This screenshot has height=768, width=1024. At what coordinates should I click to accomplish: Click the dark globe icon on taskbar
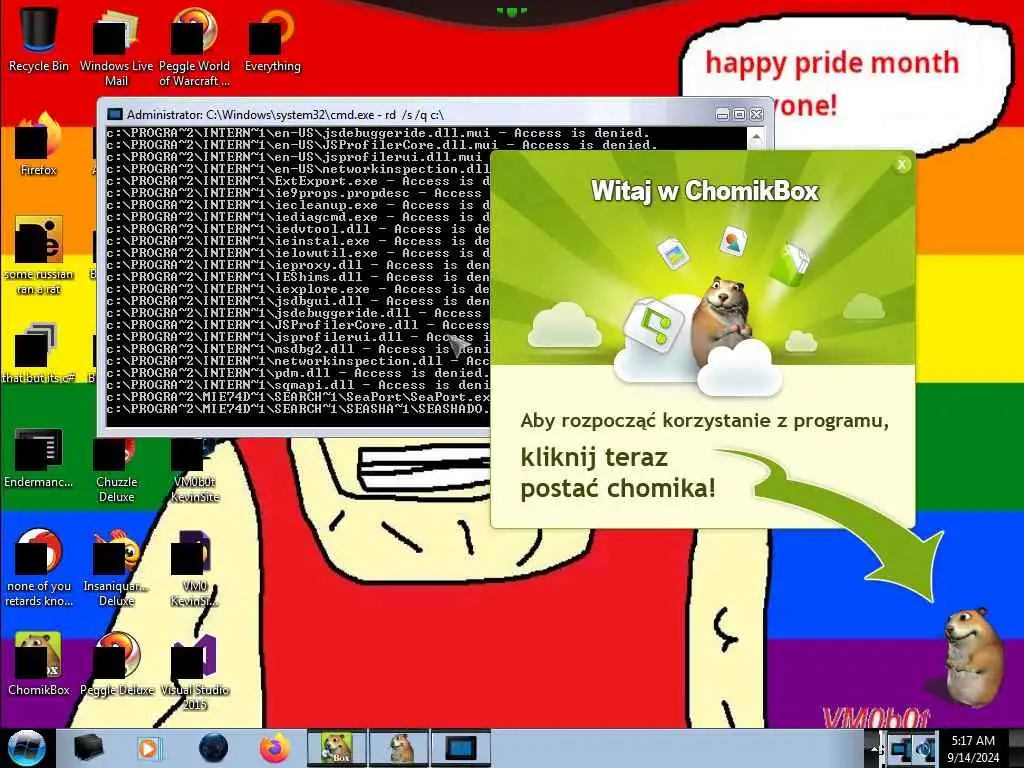point(213,748)
